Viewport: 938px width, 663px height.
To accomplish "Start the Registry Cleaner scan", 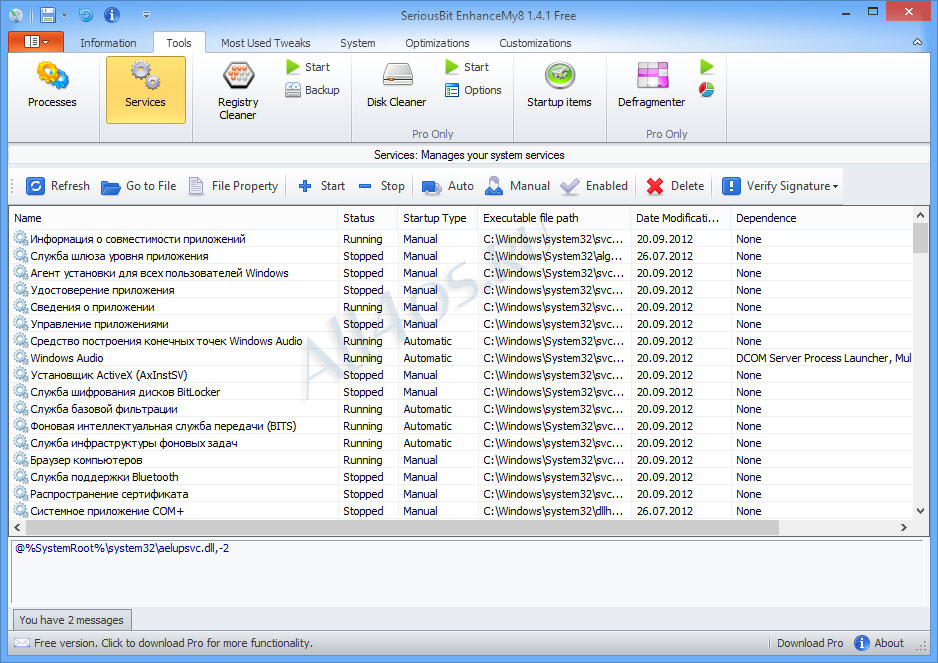I will pyautogui.click(x=309, y=67).
